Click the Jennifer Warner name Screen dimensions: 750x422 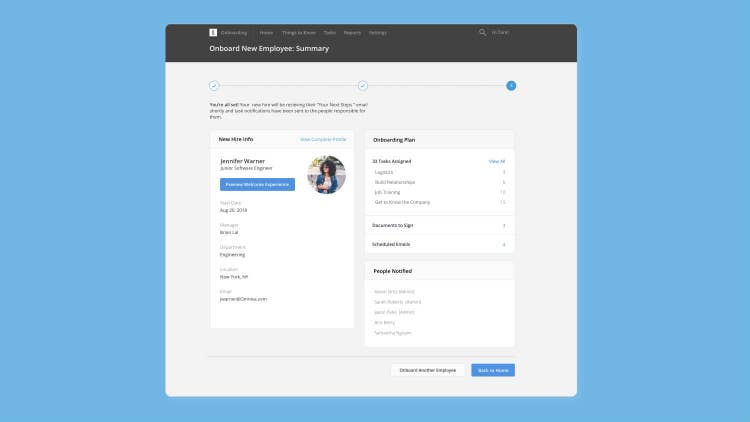coord(243,161)
